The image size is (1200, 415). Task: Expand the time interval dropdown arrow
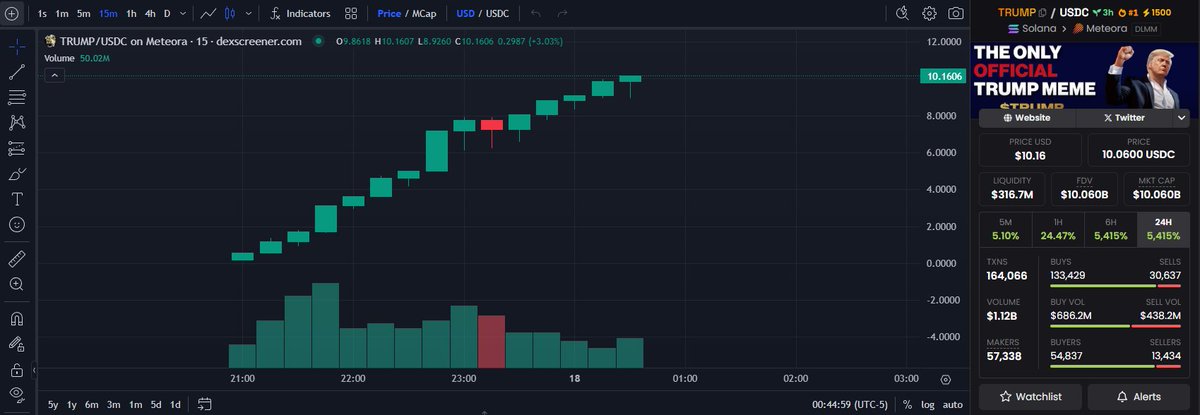(181, 14)
